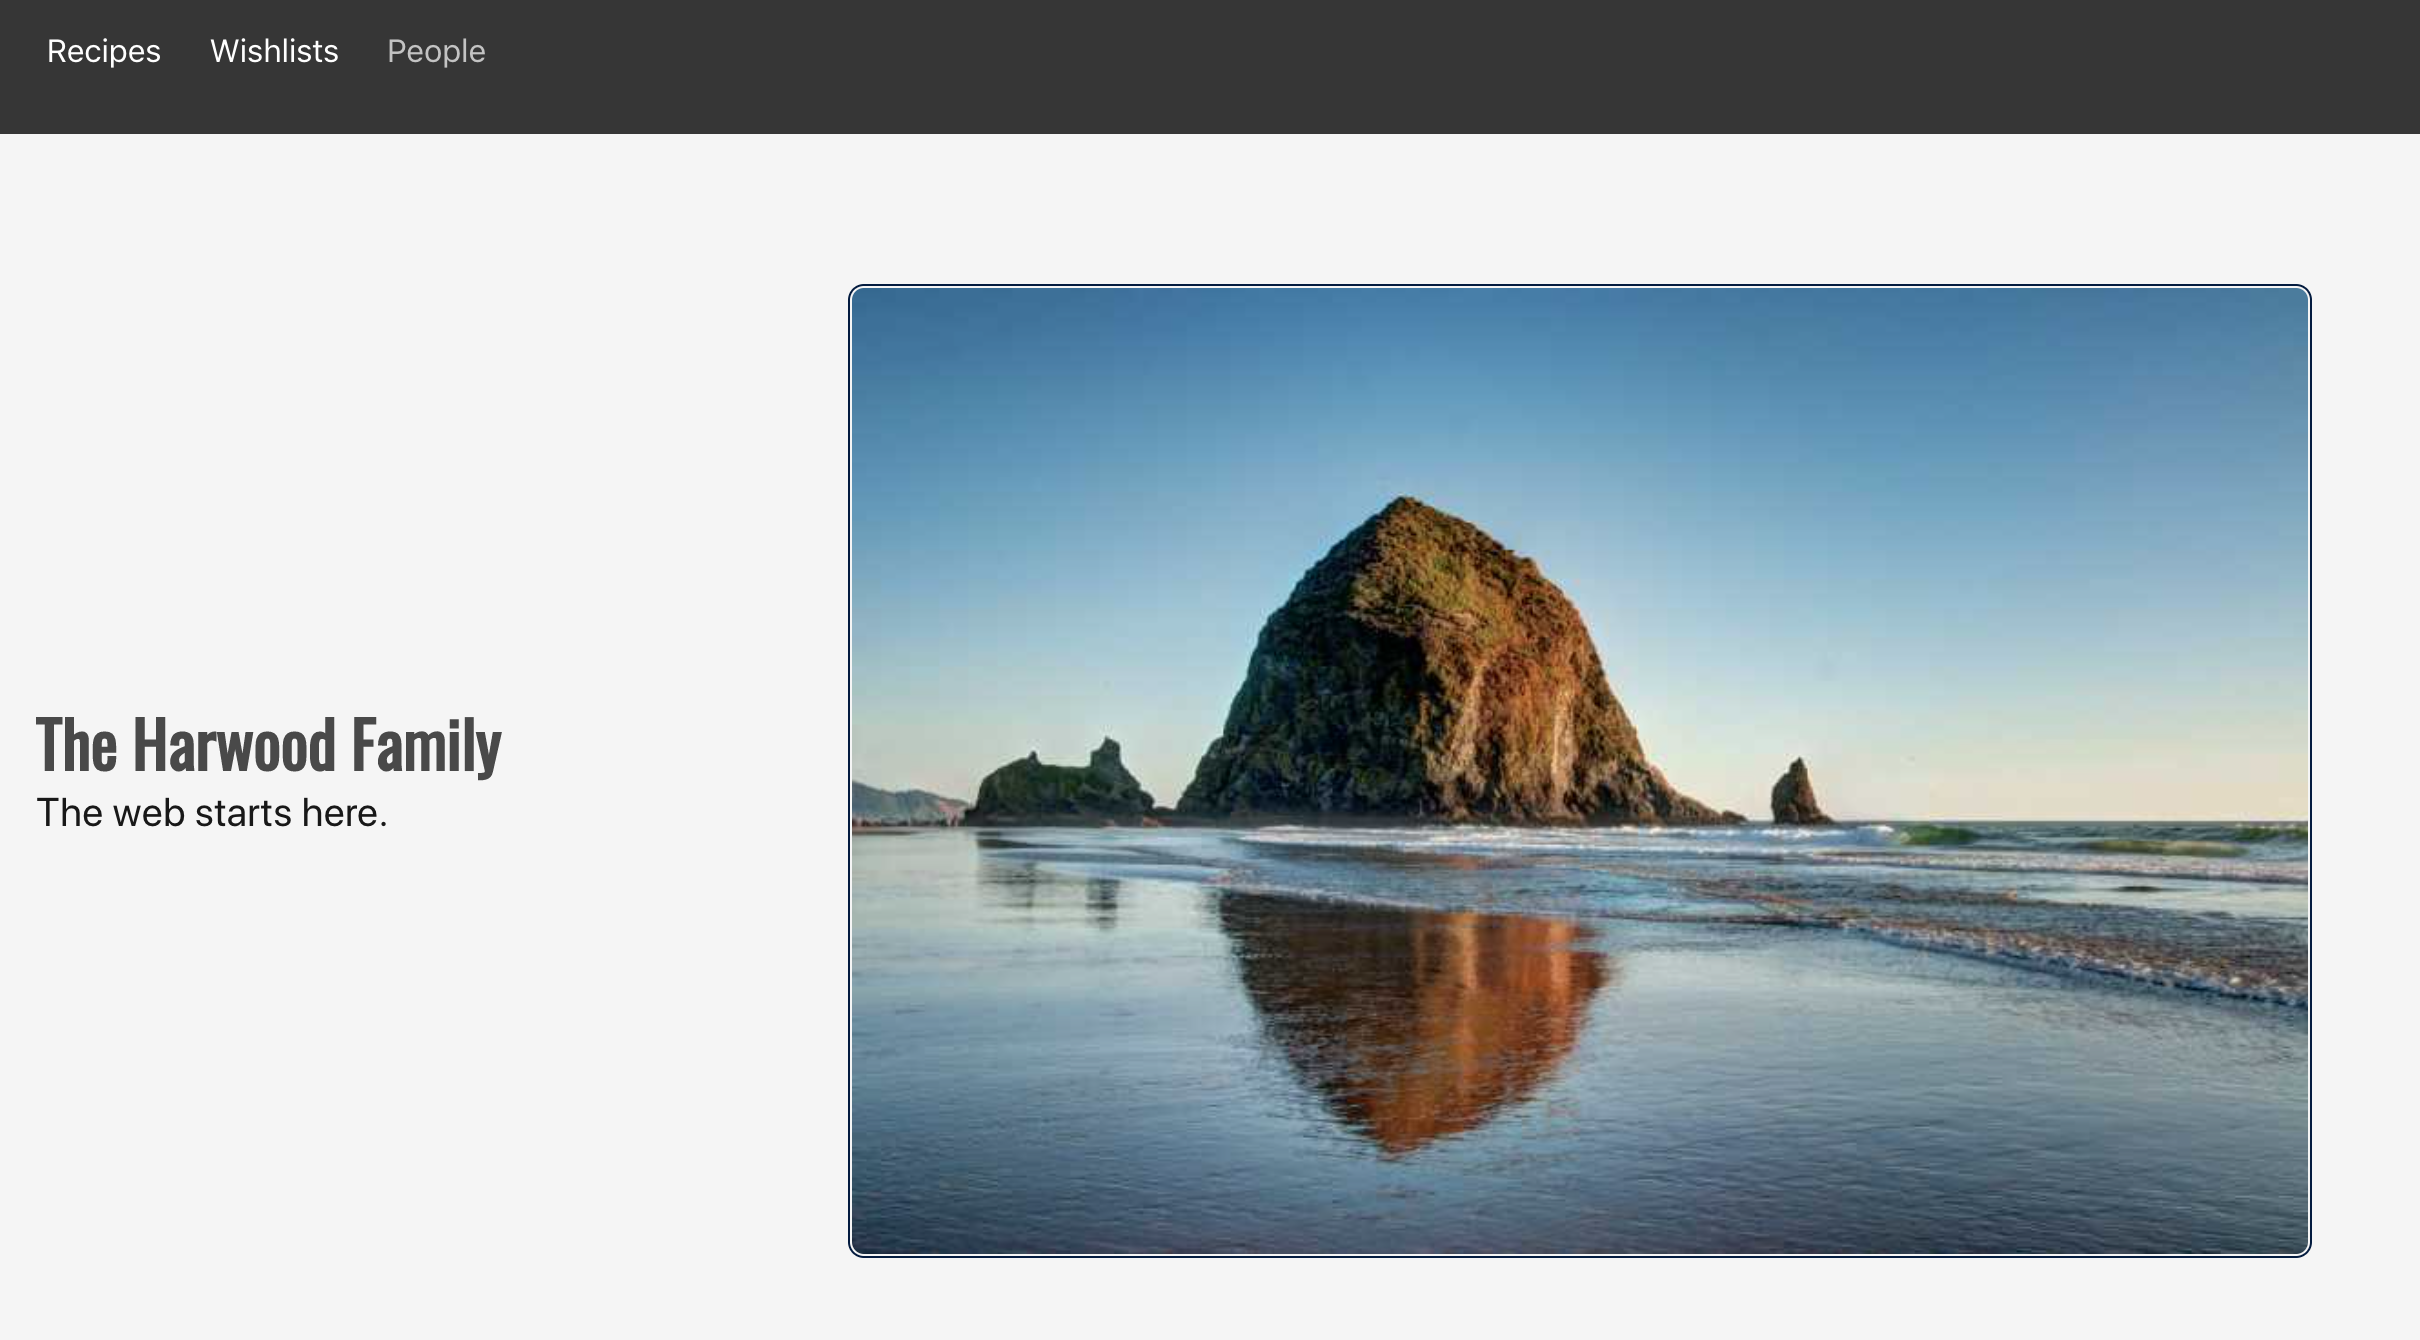The height and width of the screenshot is (1340, 2420).
Task: Click the word 'The' at the heading start
Action: click(77, 745)
